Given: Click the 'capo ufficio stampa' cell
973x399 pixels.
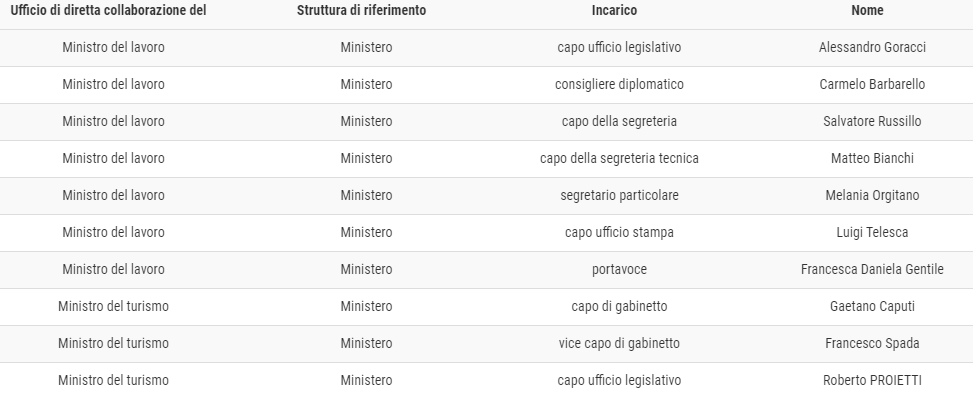Looking at the screenshot, I should pyautogui.click(x=619, y=232).
